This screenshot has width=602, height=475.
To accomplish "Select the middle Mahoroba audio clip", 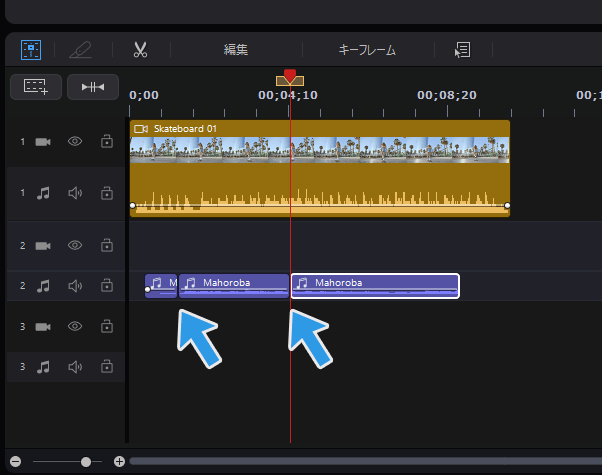I will click(234, 286).
